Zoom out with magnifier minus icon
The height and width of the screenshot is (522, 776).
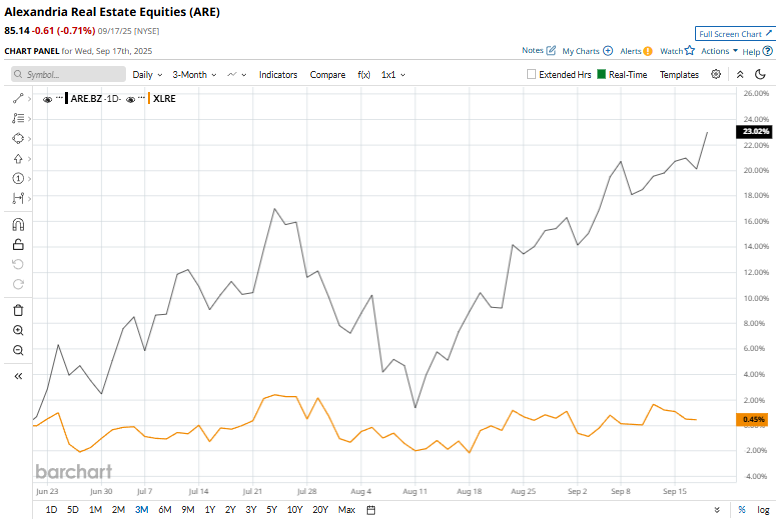click(x=18, y=350)
